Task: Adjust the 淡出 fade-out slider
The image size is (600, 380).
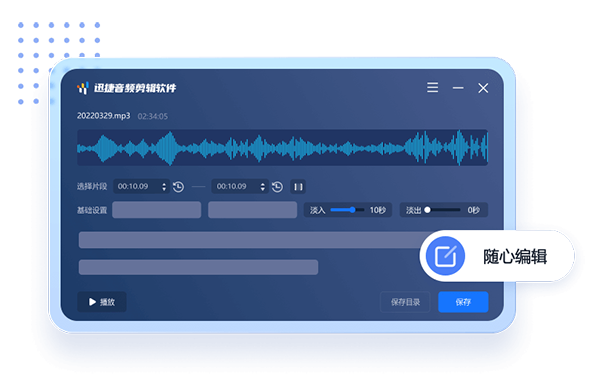Action: (x=442, y=210)
